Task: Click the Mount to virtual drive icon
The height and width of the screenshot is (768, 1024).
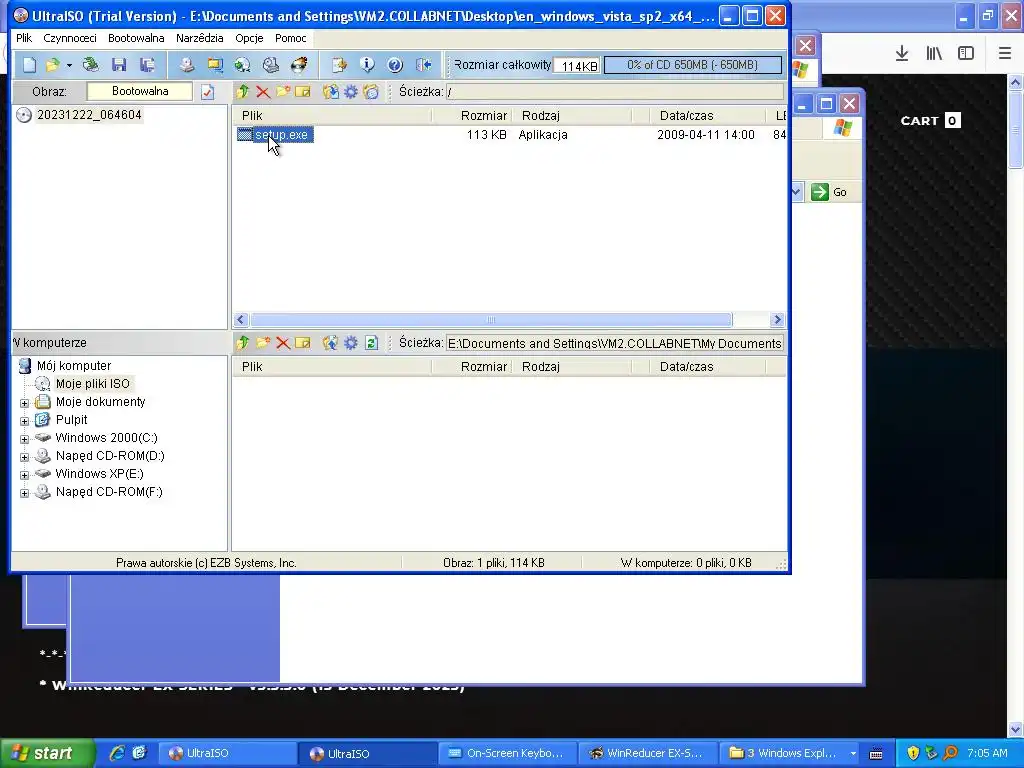Action: [x=270, y=65]
